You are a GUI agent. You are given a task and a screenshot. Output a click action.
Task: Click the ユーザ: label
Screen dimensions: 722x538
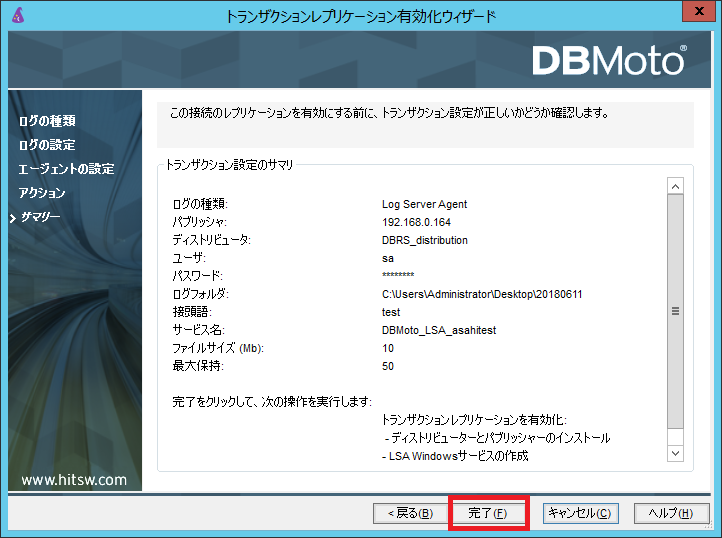click(189, 258)
